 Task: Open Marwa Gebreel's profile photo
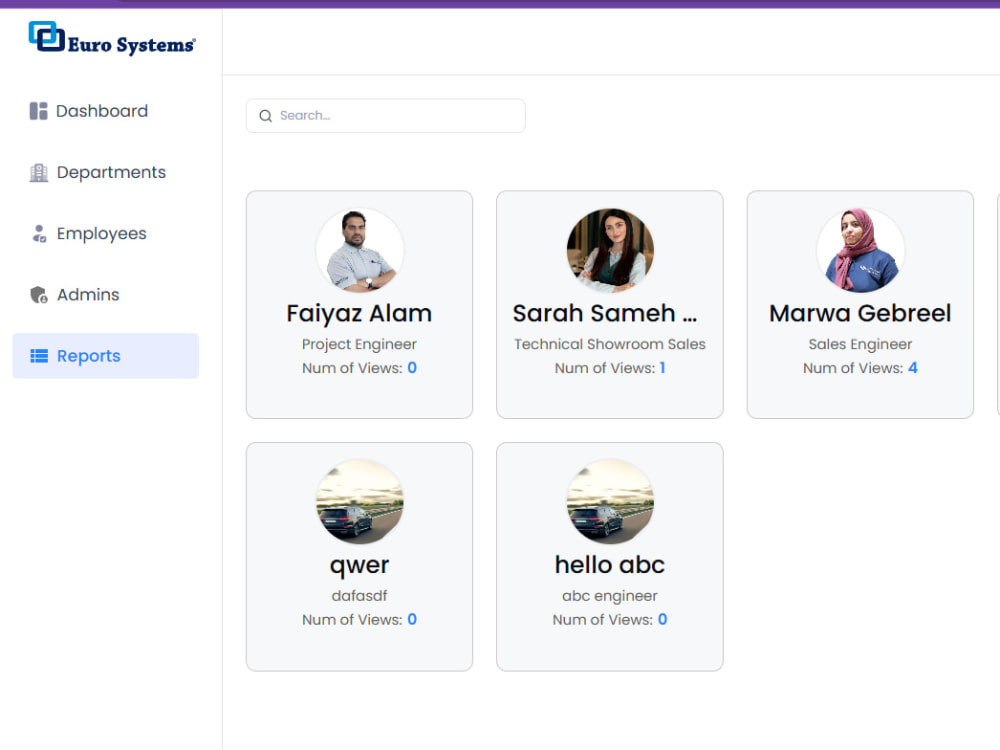[x=860, y=251]
